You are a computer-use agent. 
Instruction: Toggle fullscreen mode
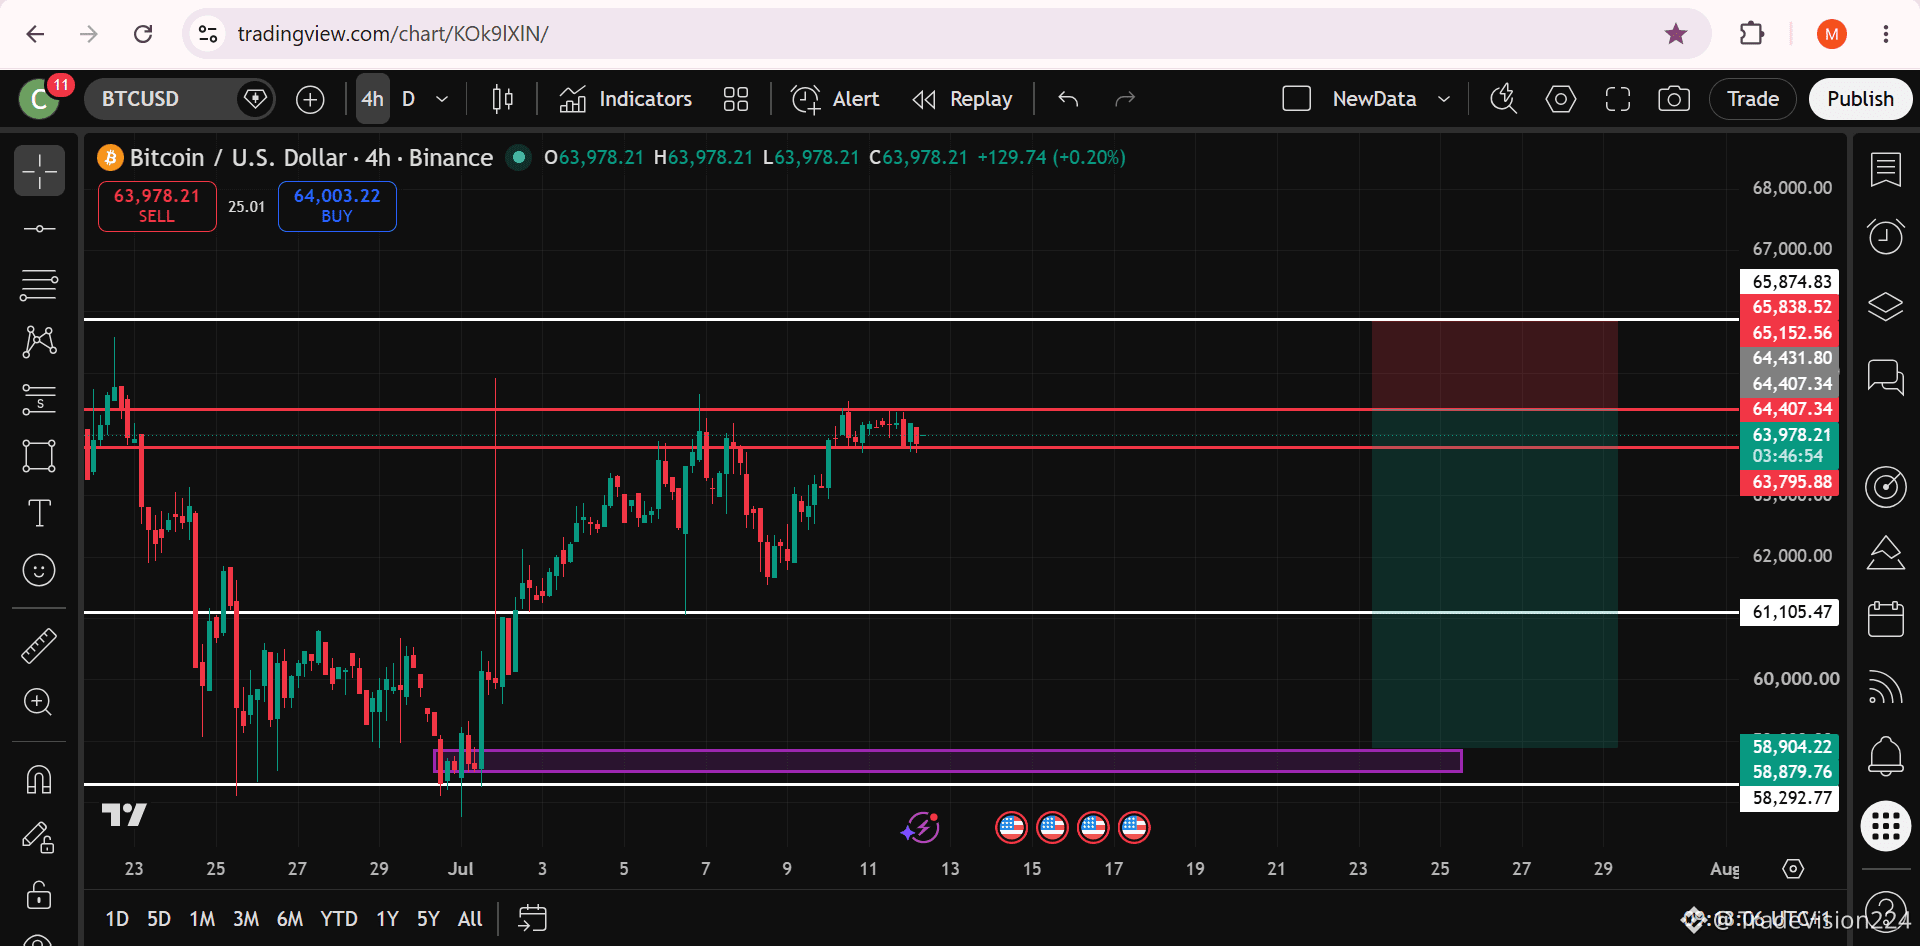click(1618, 99)
